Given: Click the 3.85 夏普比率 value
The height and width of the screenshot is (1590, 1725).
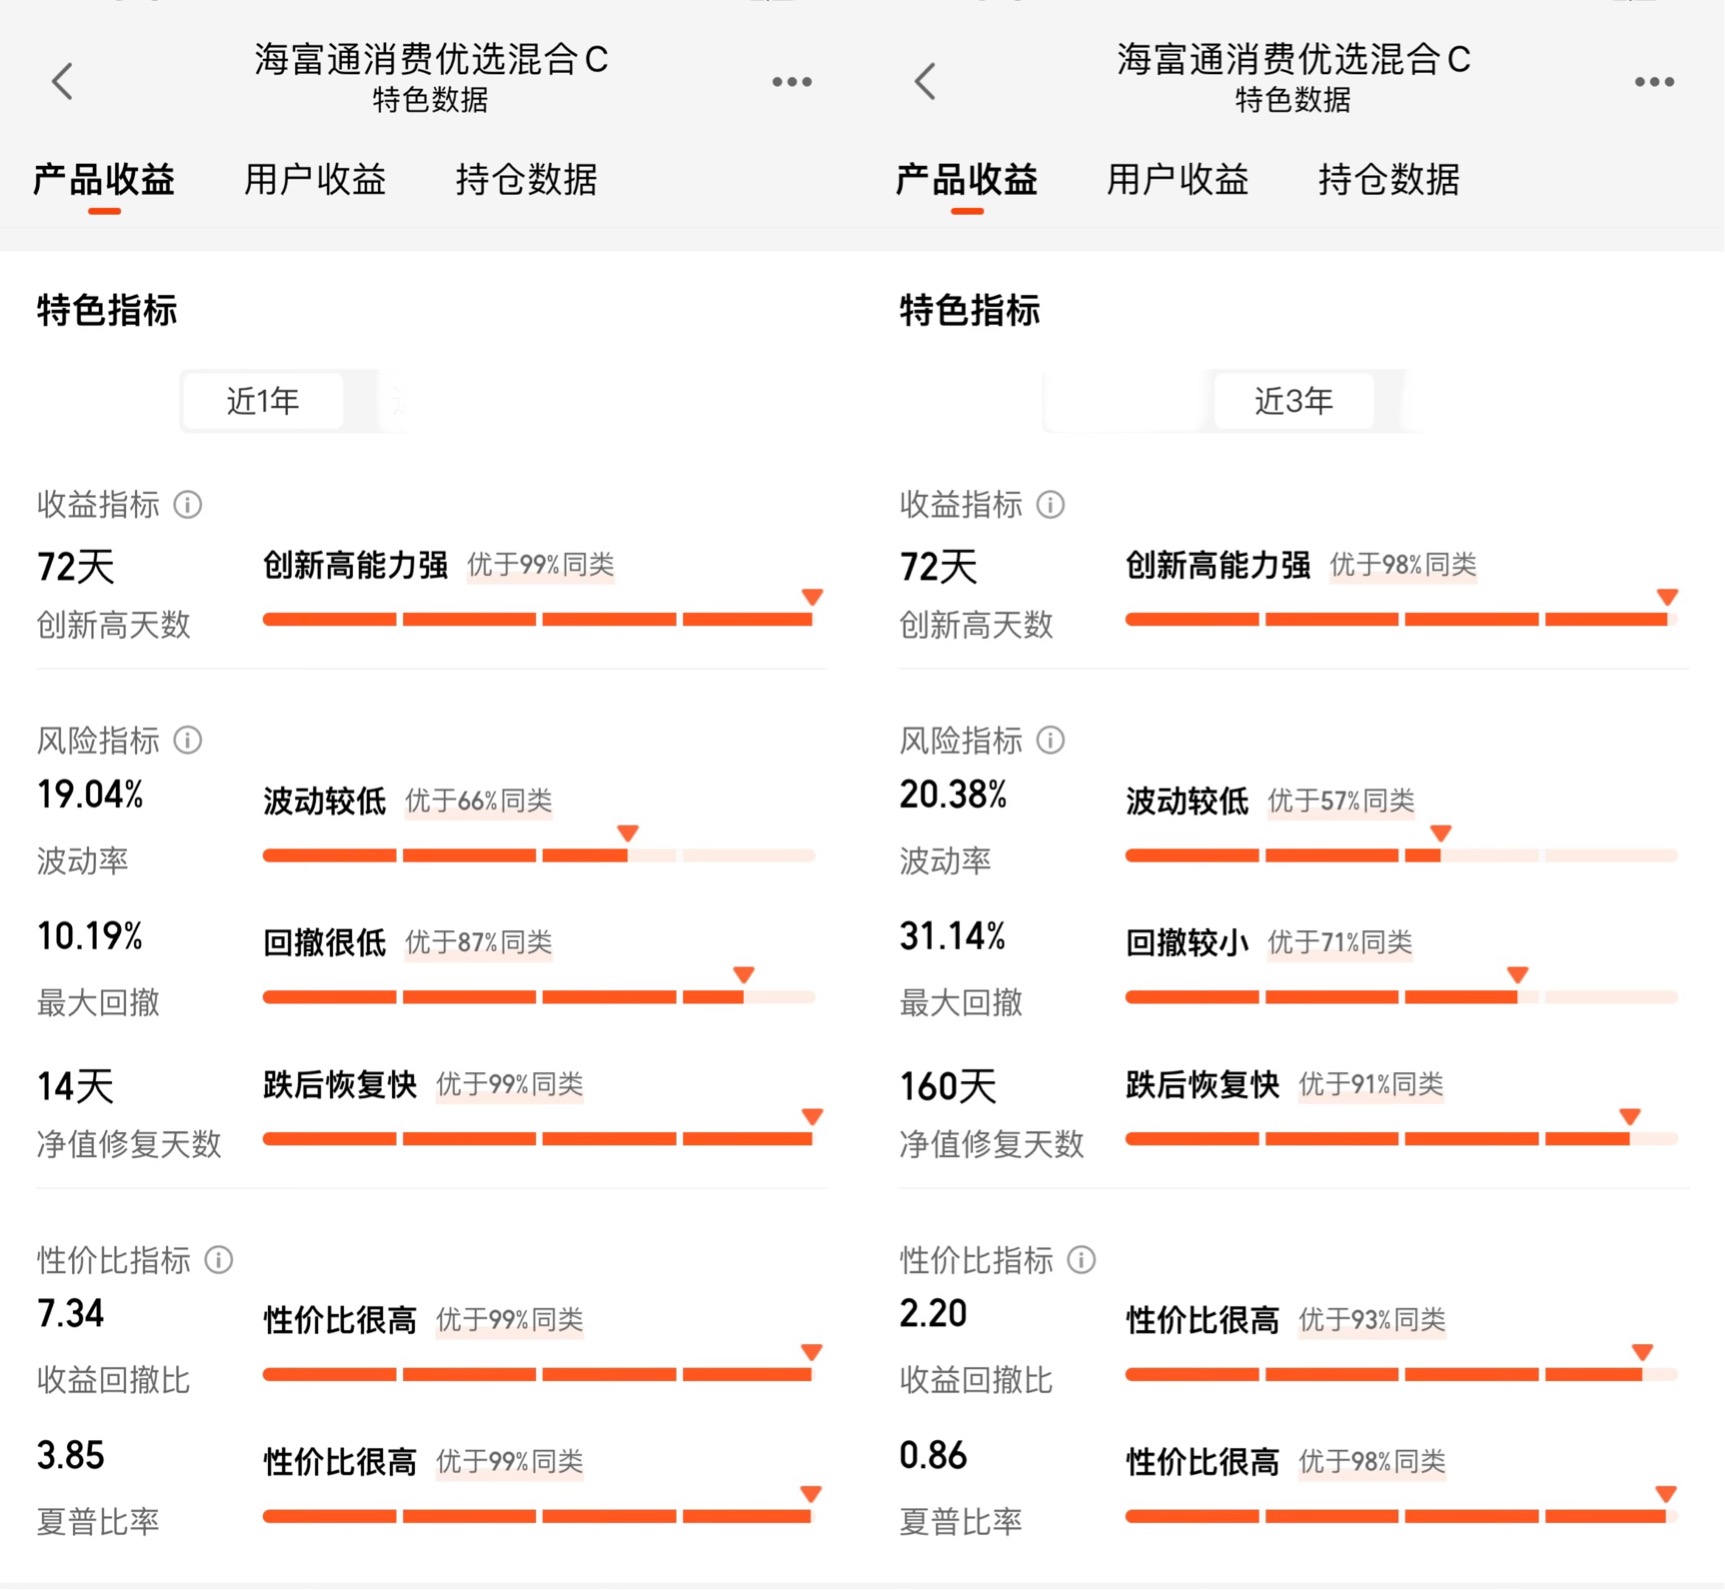Looking at the screenshot, I should [x=70, y=1456].
